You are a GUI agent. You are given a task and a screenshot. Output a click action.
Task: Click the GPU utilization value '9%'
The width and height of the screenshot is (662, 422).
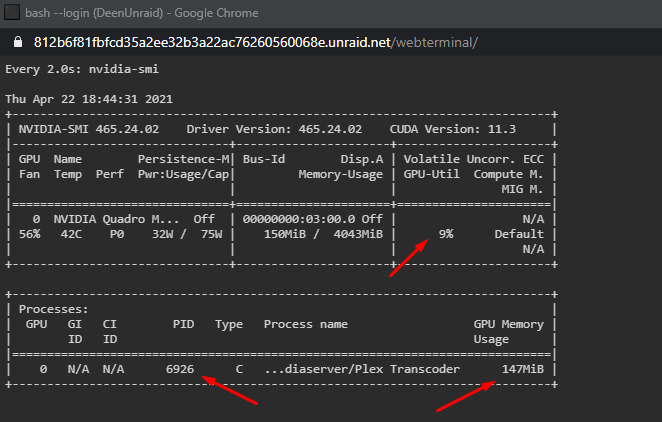point(446,234)
